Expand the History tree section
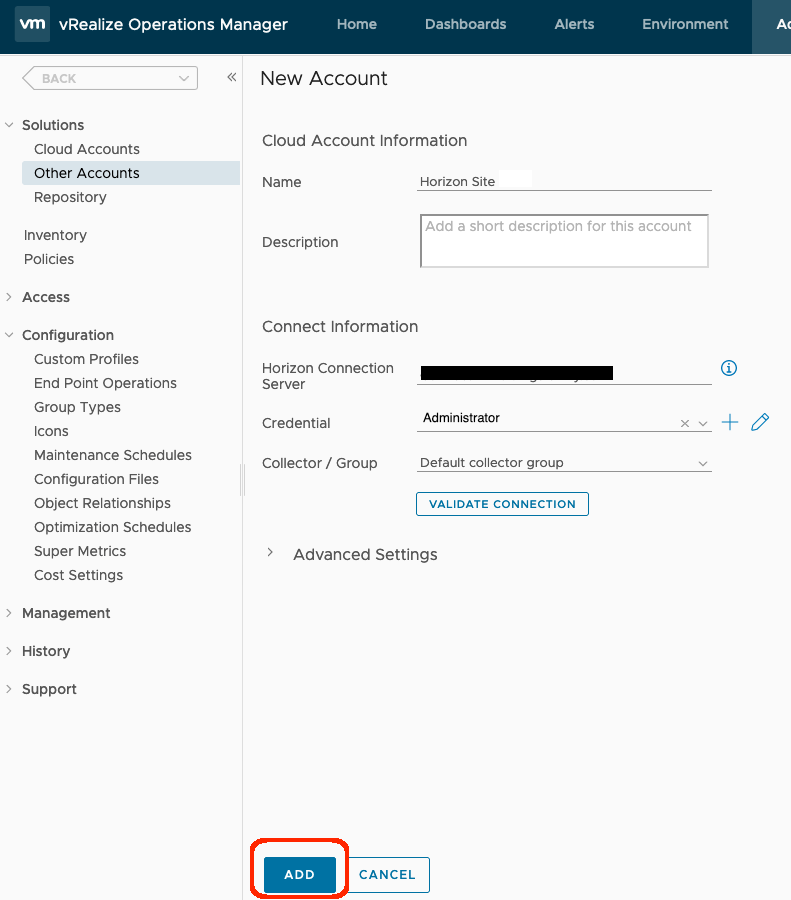This screenshot has height=900, width=791. [9, 651]
